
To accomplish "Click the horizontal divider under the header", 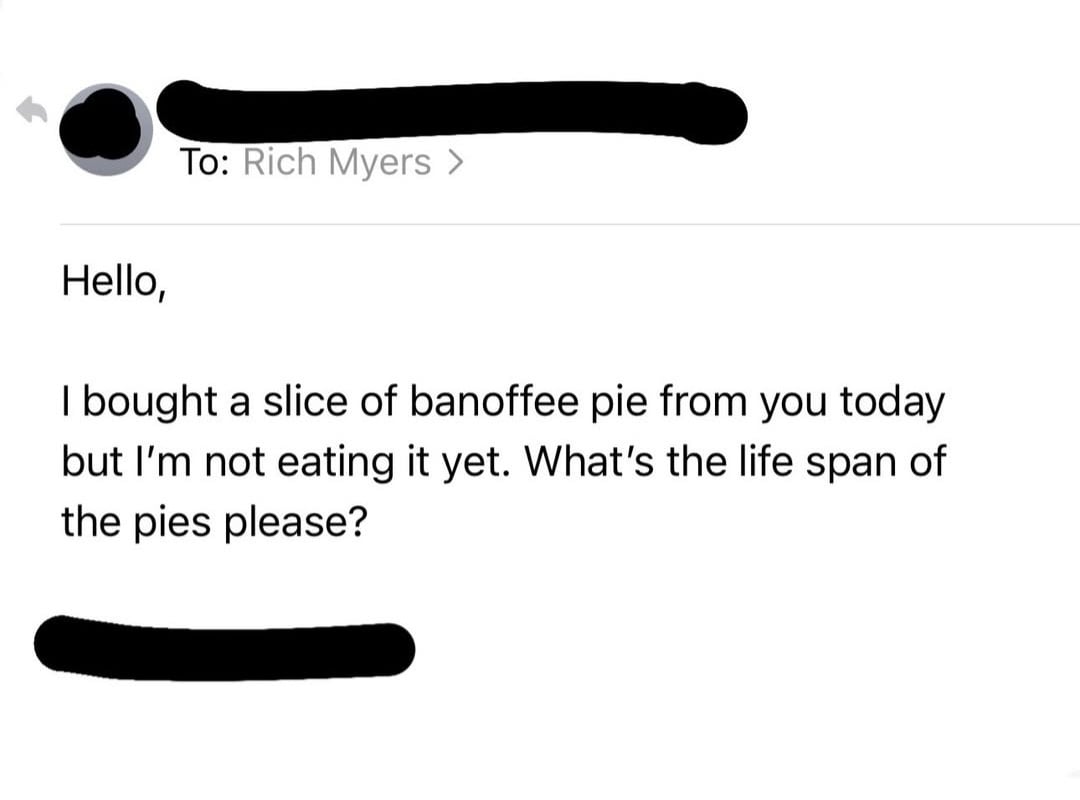I will pos(568,224).
